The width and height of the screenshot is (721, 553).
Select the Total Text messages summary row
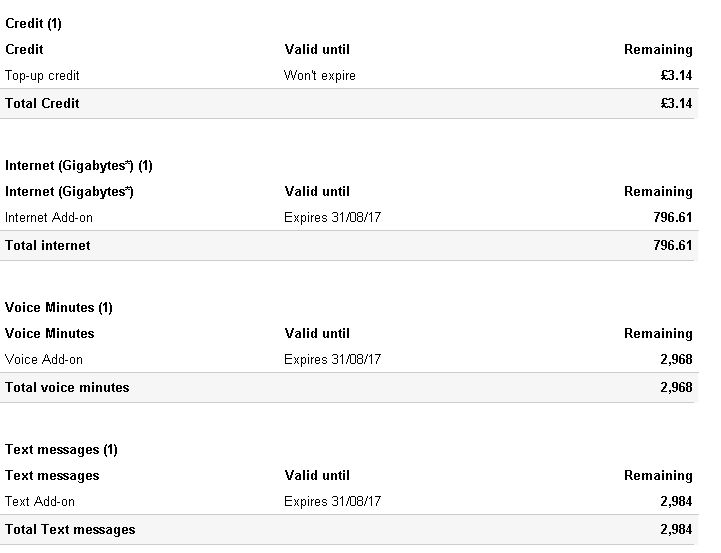coord(349,530)
